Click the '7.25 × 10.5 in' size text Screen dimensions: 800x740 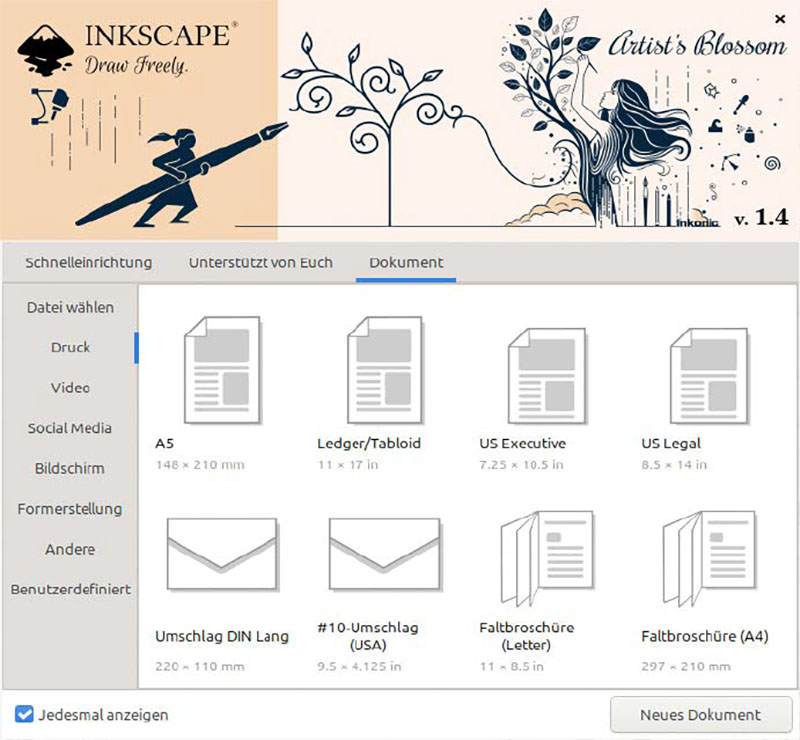pyautogui.click(x=521, y=465)
